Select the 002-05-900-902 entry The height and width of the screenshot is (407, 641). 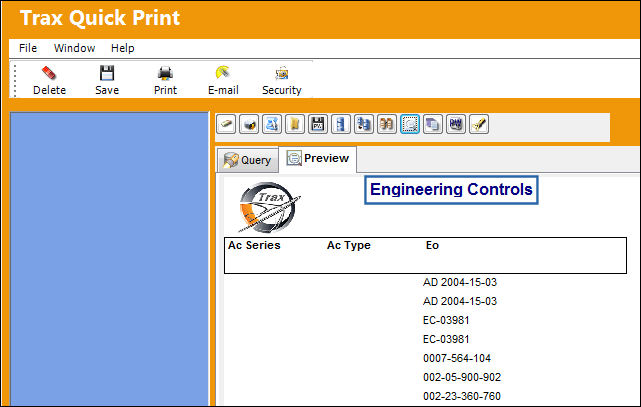[x=462, y=377]
